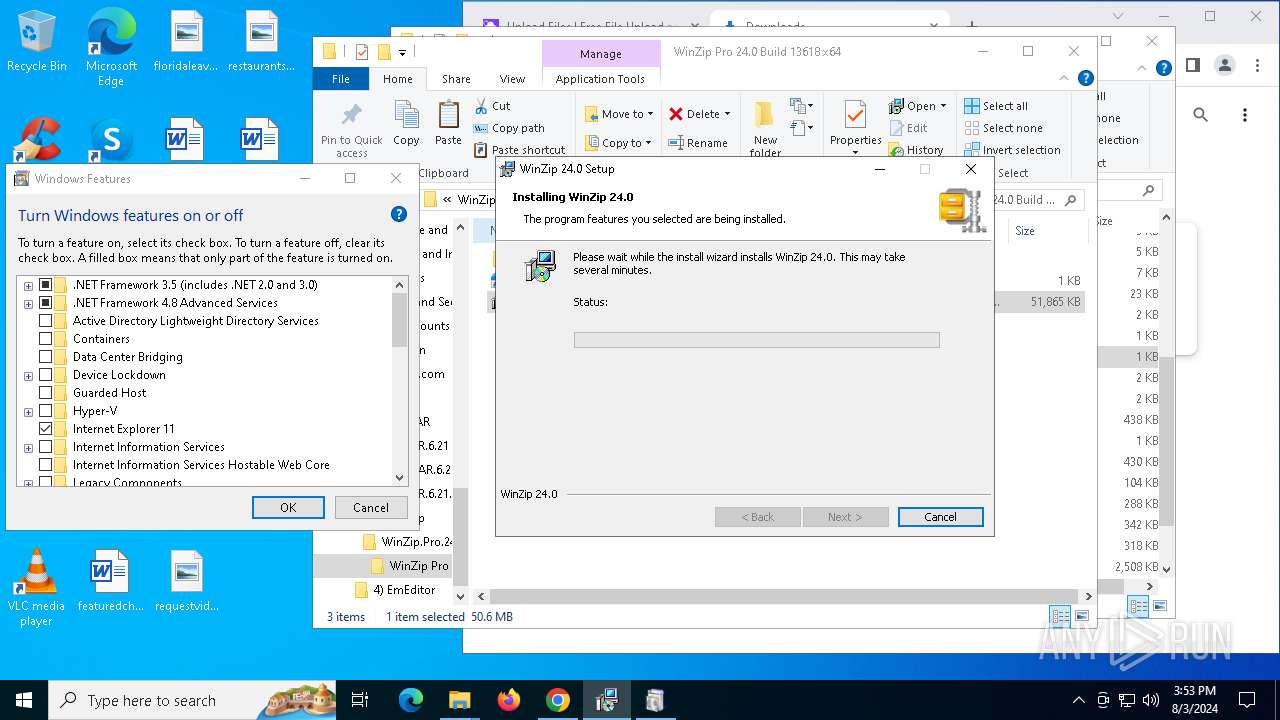The height and width of the screenshot is (720, 1280).
Task: Click Select none in Explorer ribbon
Action: [1002, 128]
